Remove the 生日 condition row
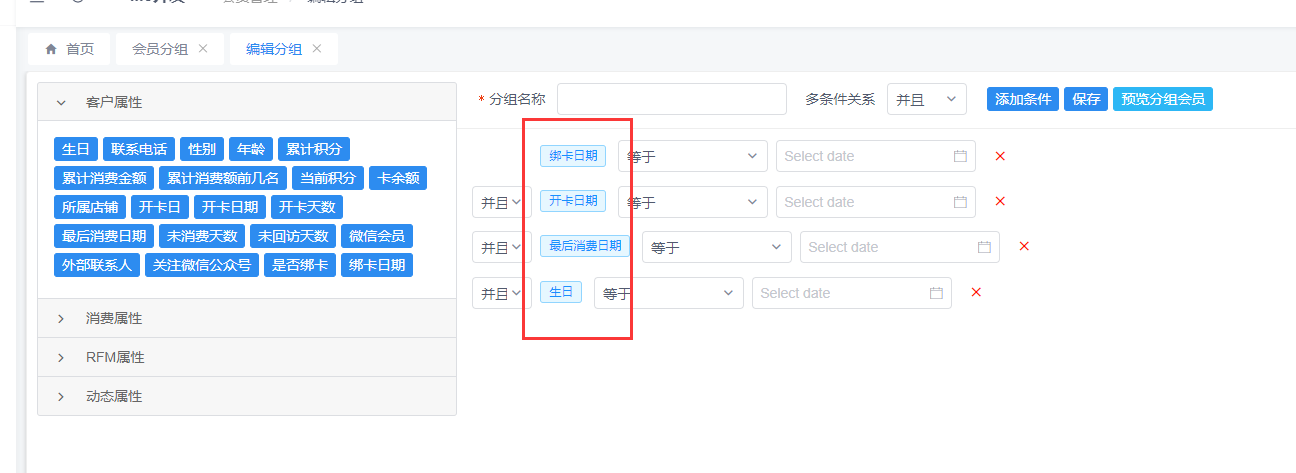Screen dimensions: 1296x473 coord(976,293)
